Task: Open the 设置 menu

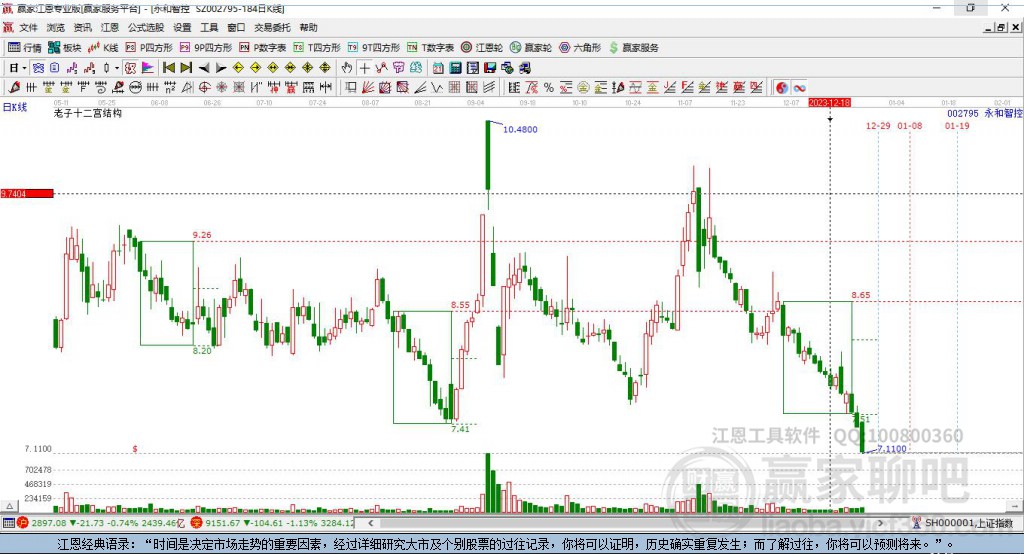Action: [x=182, y=27]
